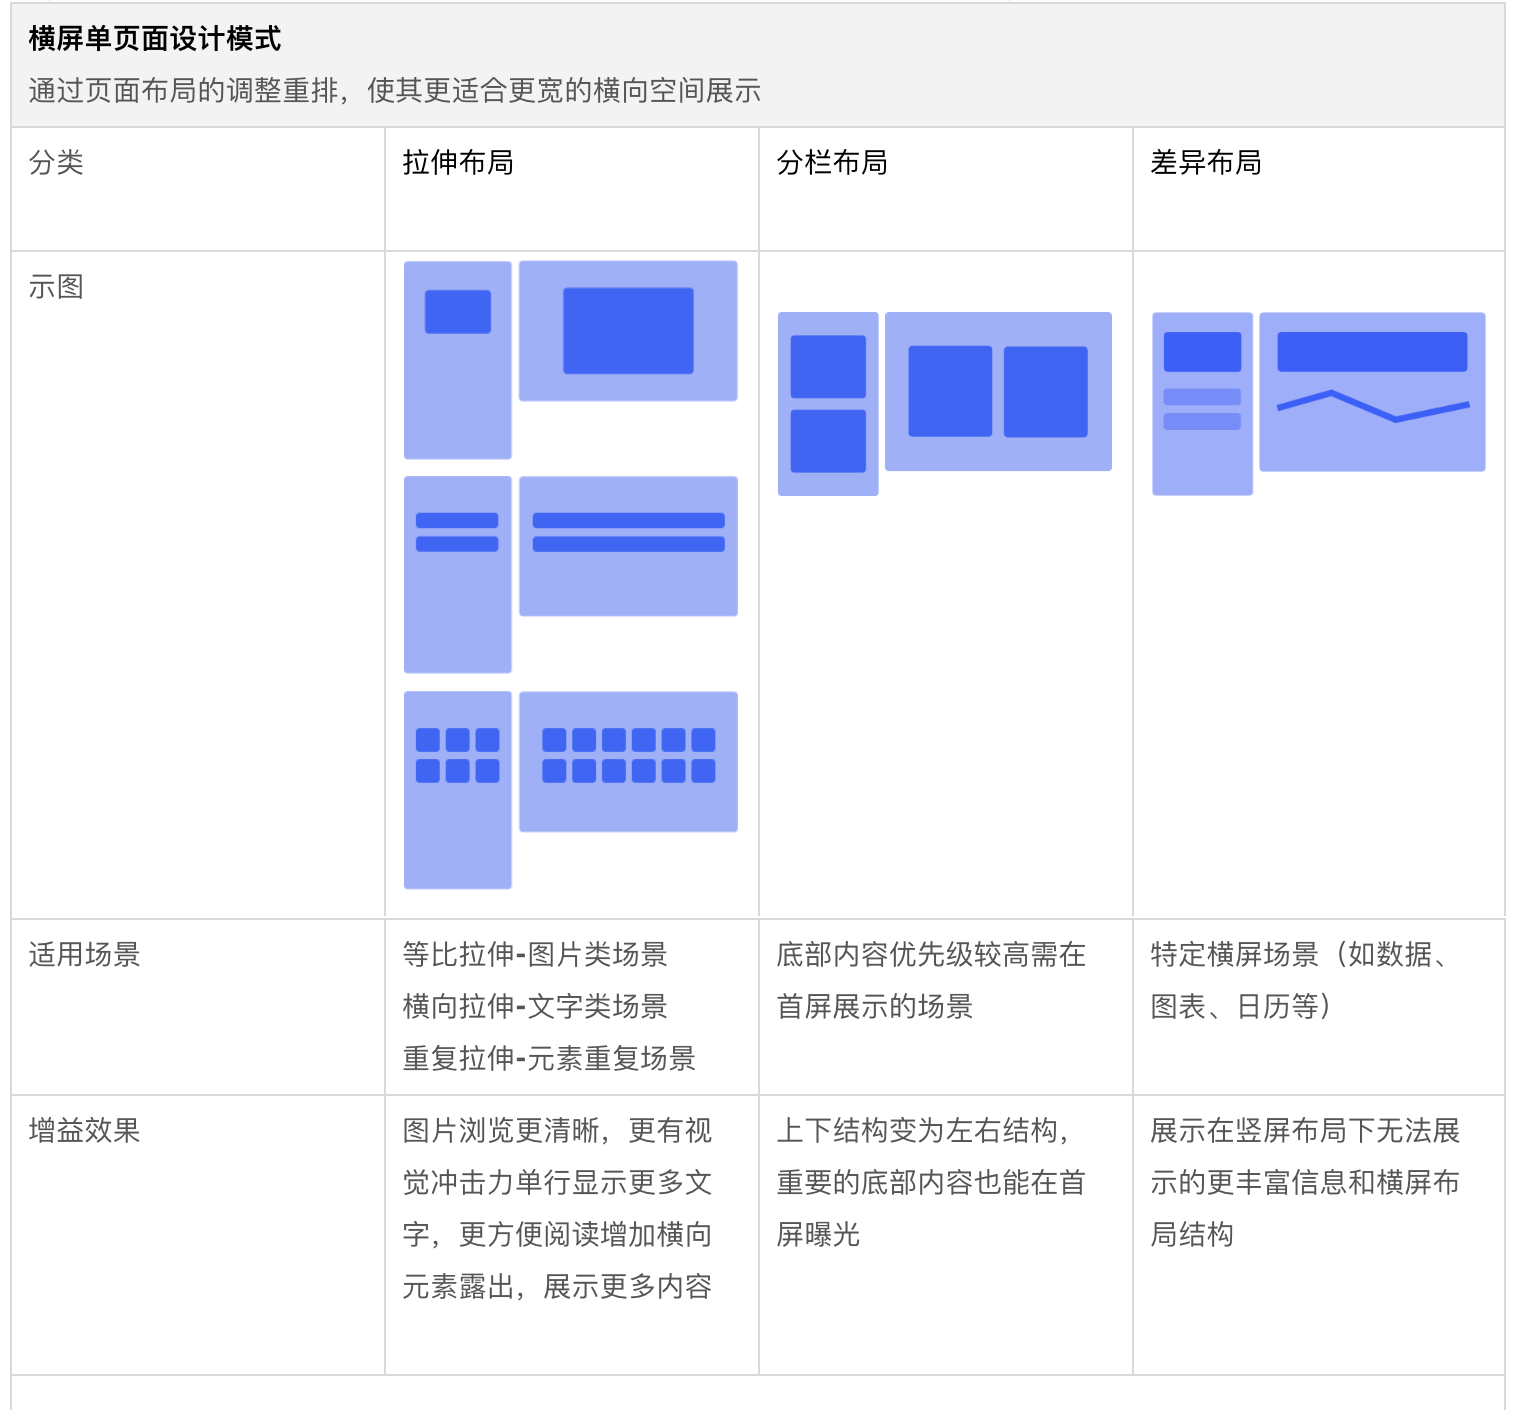
Task: Click the 增益效果 row label
Action: pos(84,1131)
